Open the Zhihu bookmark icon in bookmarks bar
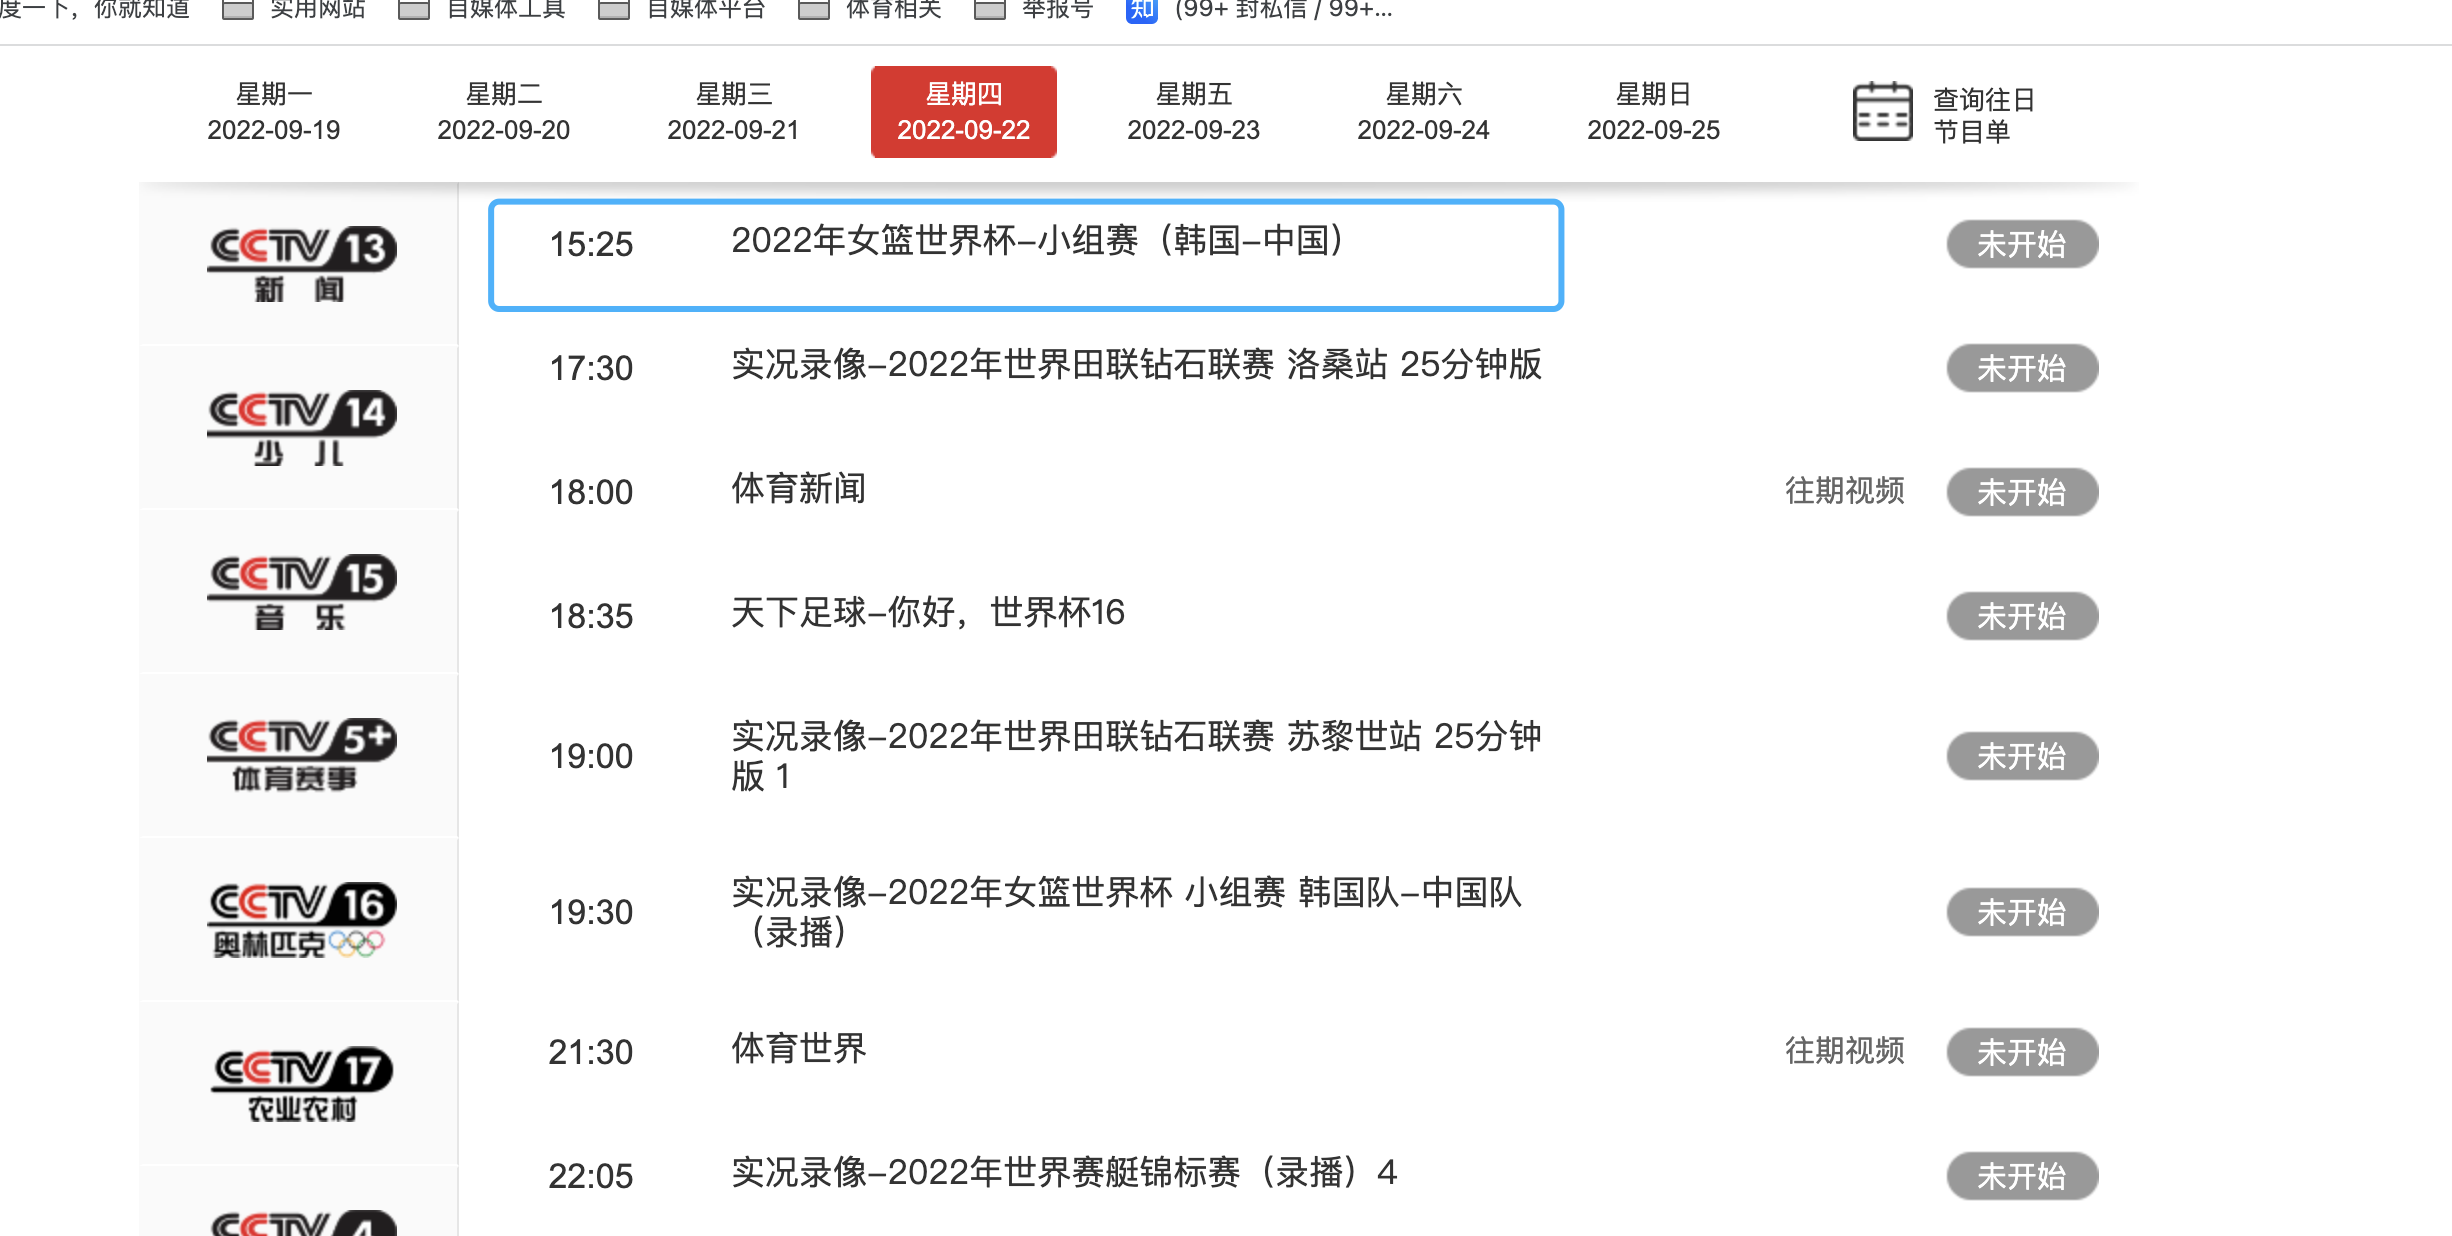2452x1236 pixels. click(1141, 10)
